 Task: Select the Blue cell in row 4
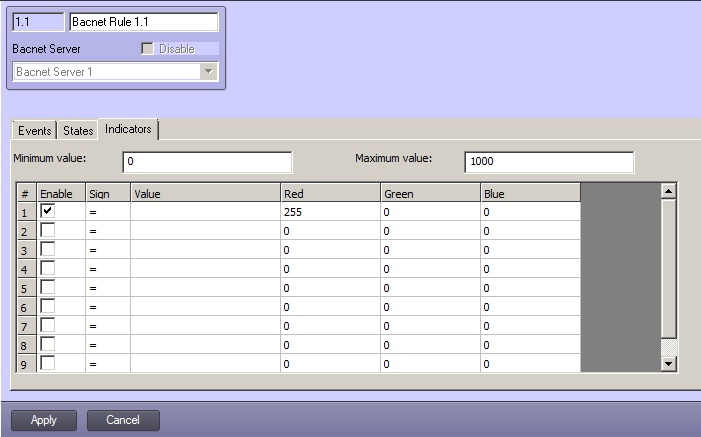(529, 270)
